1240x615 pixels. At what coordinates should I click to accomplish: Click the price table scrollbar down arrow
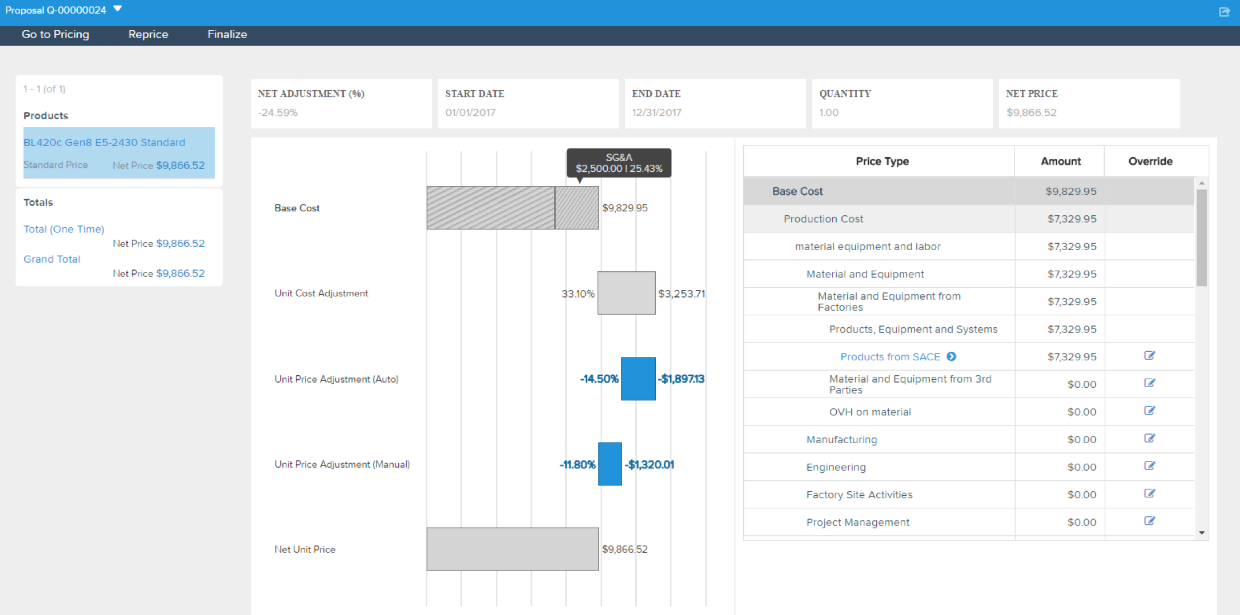tap(1202, 533)
